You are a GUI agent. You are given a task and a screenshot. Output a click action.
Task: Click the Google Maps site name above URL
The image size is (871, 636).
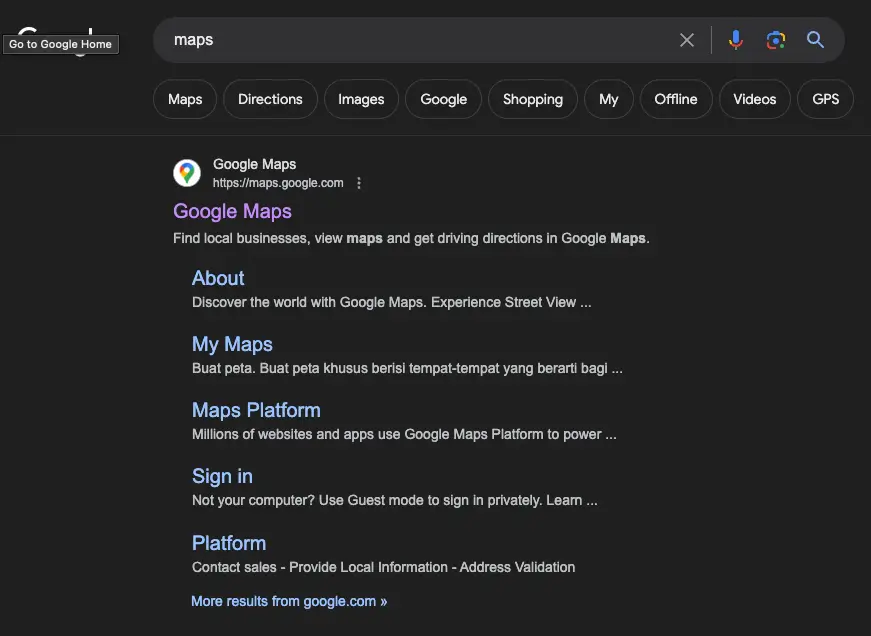click(254, 164)
